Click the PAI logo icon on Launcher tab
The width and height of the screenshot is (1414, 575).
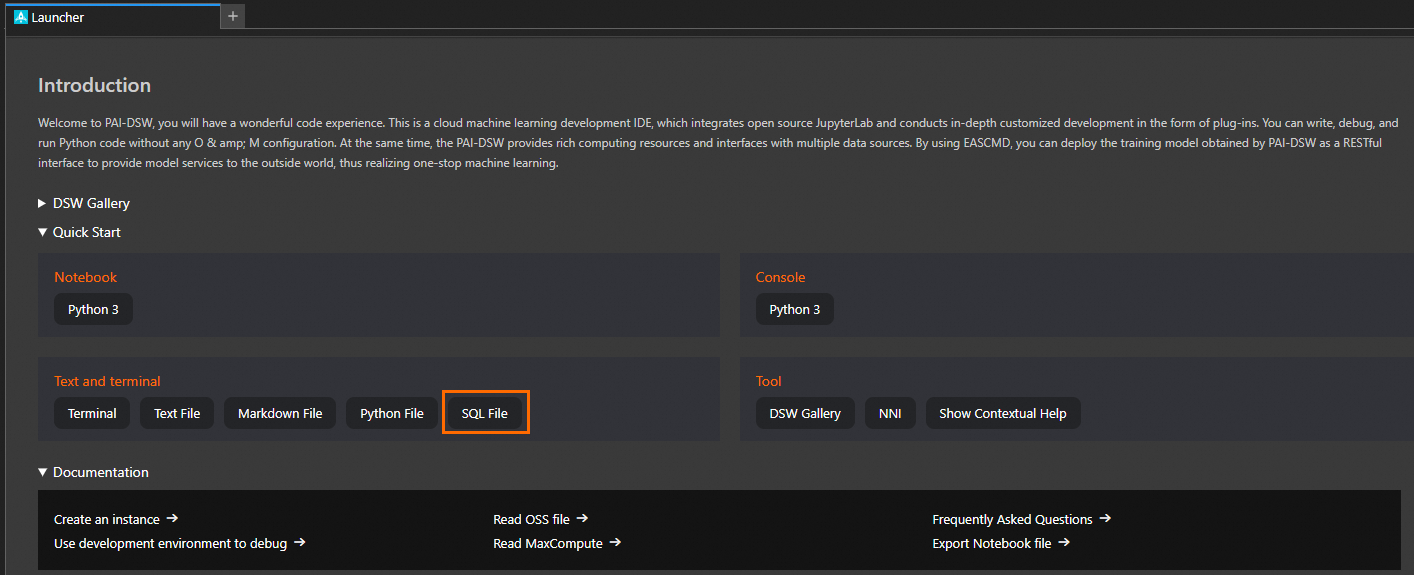coord(21,17)
